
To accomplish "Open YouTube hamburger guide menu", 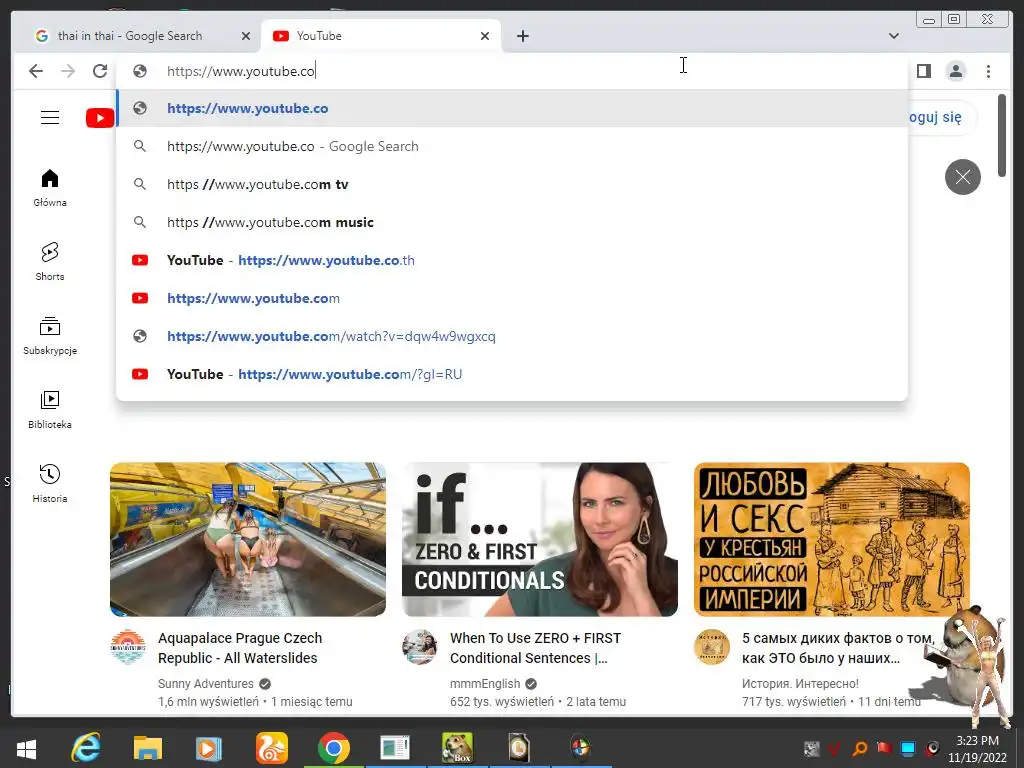I will (50, 118).
